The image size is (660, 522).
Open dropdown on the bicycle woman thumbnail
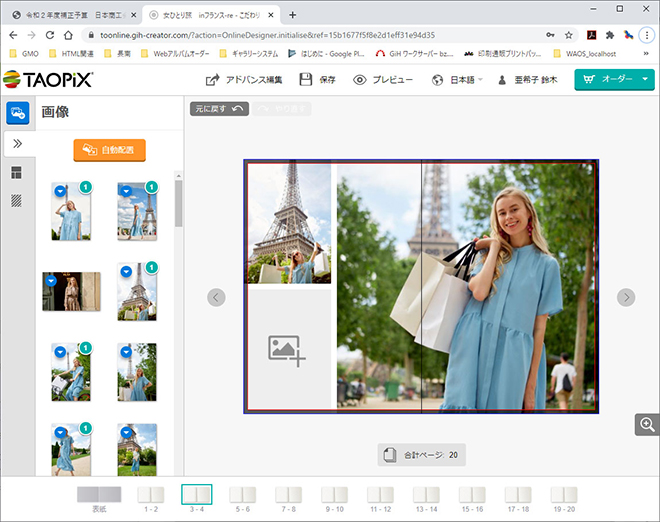[x=60, y=352]
